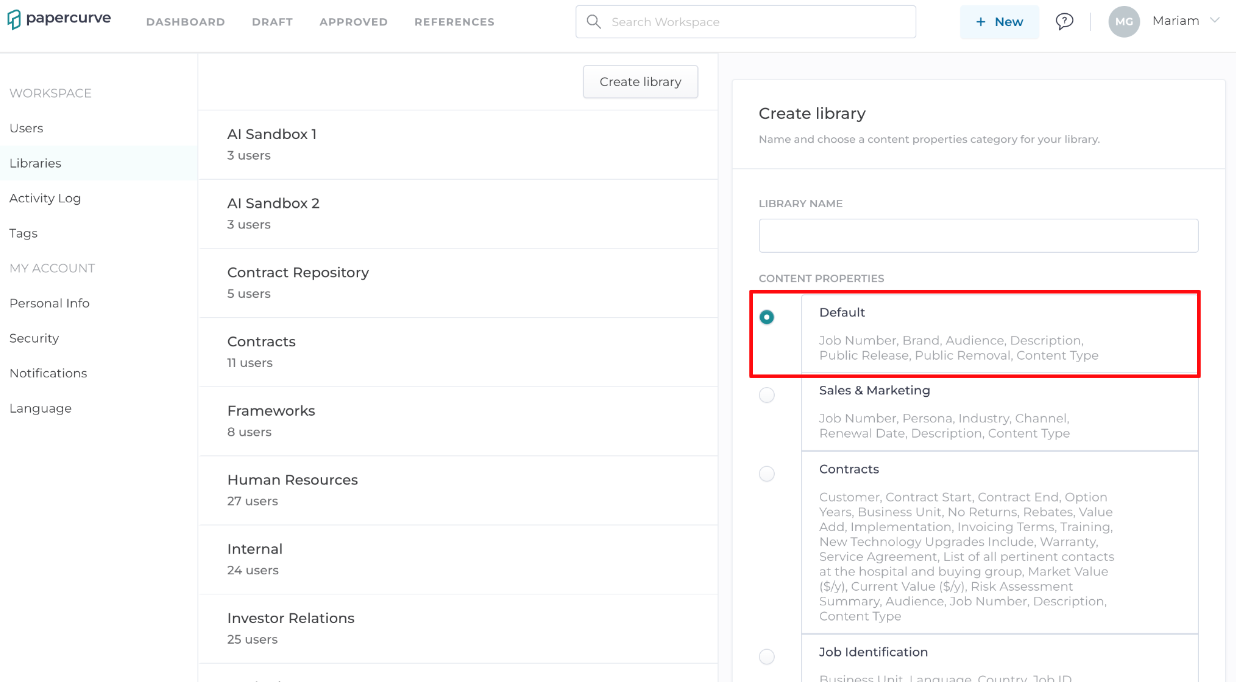
Task: Select the Contracts content properties radio
Action: pos(767,474)
